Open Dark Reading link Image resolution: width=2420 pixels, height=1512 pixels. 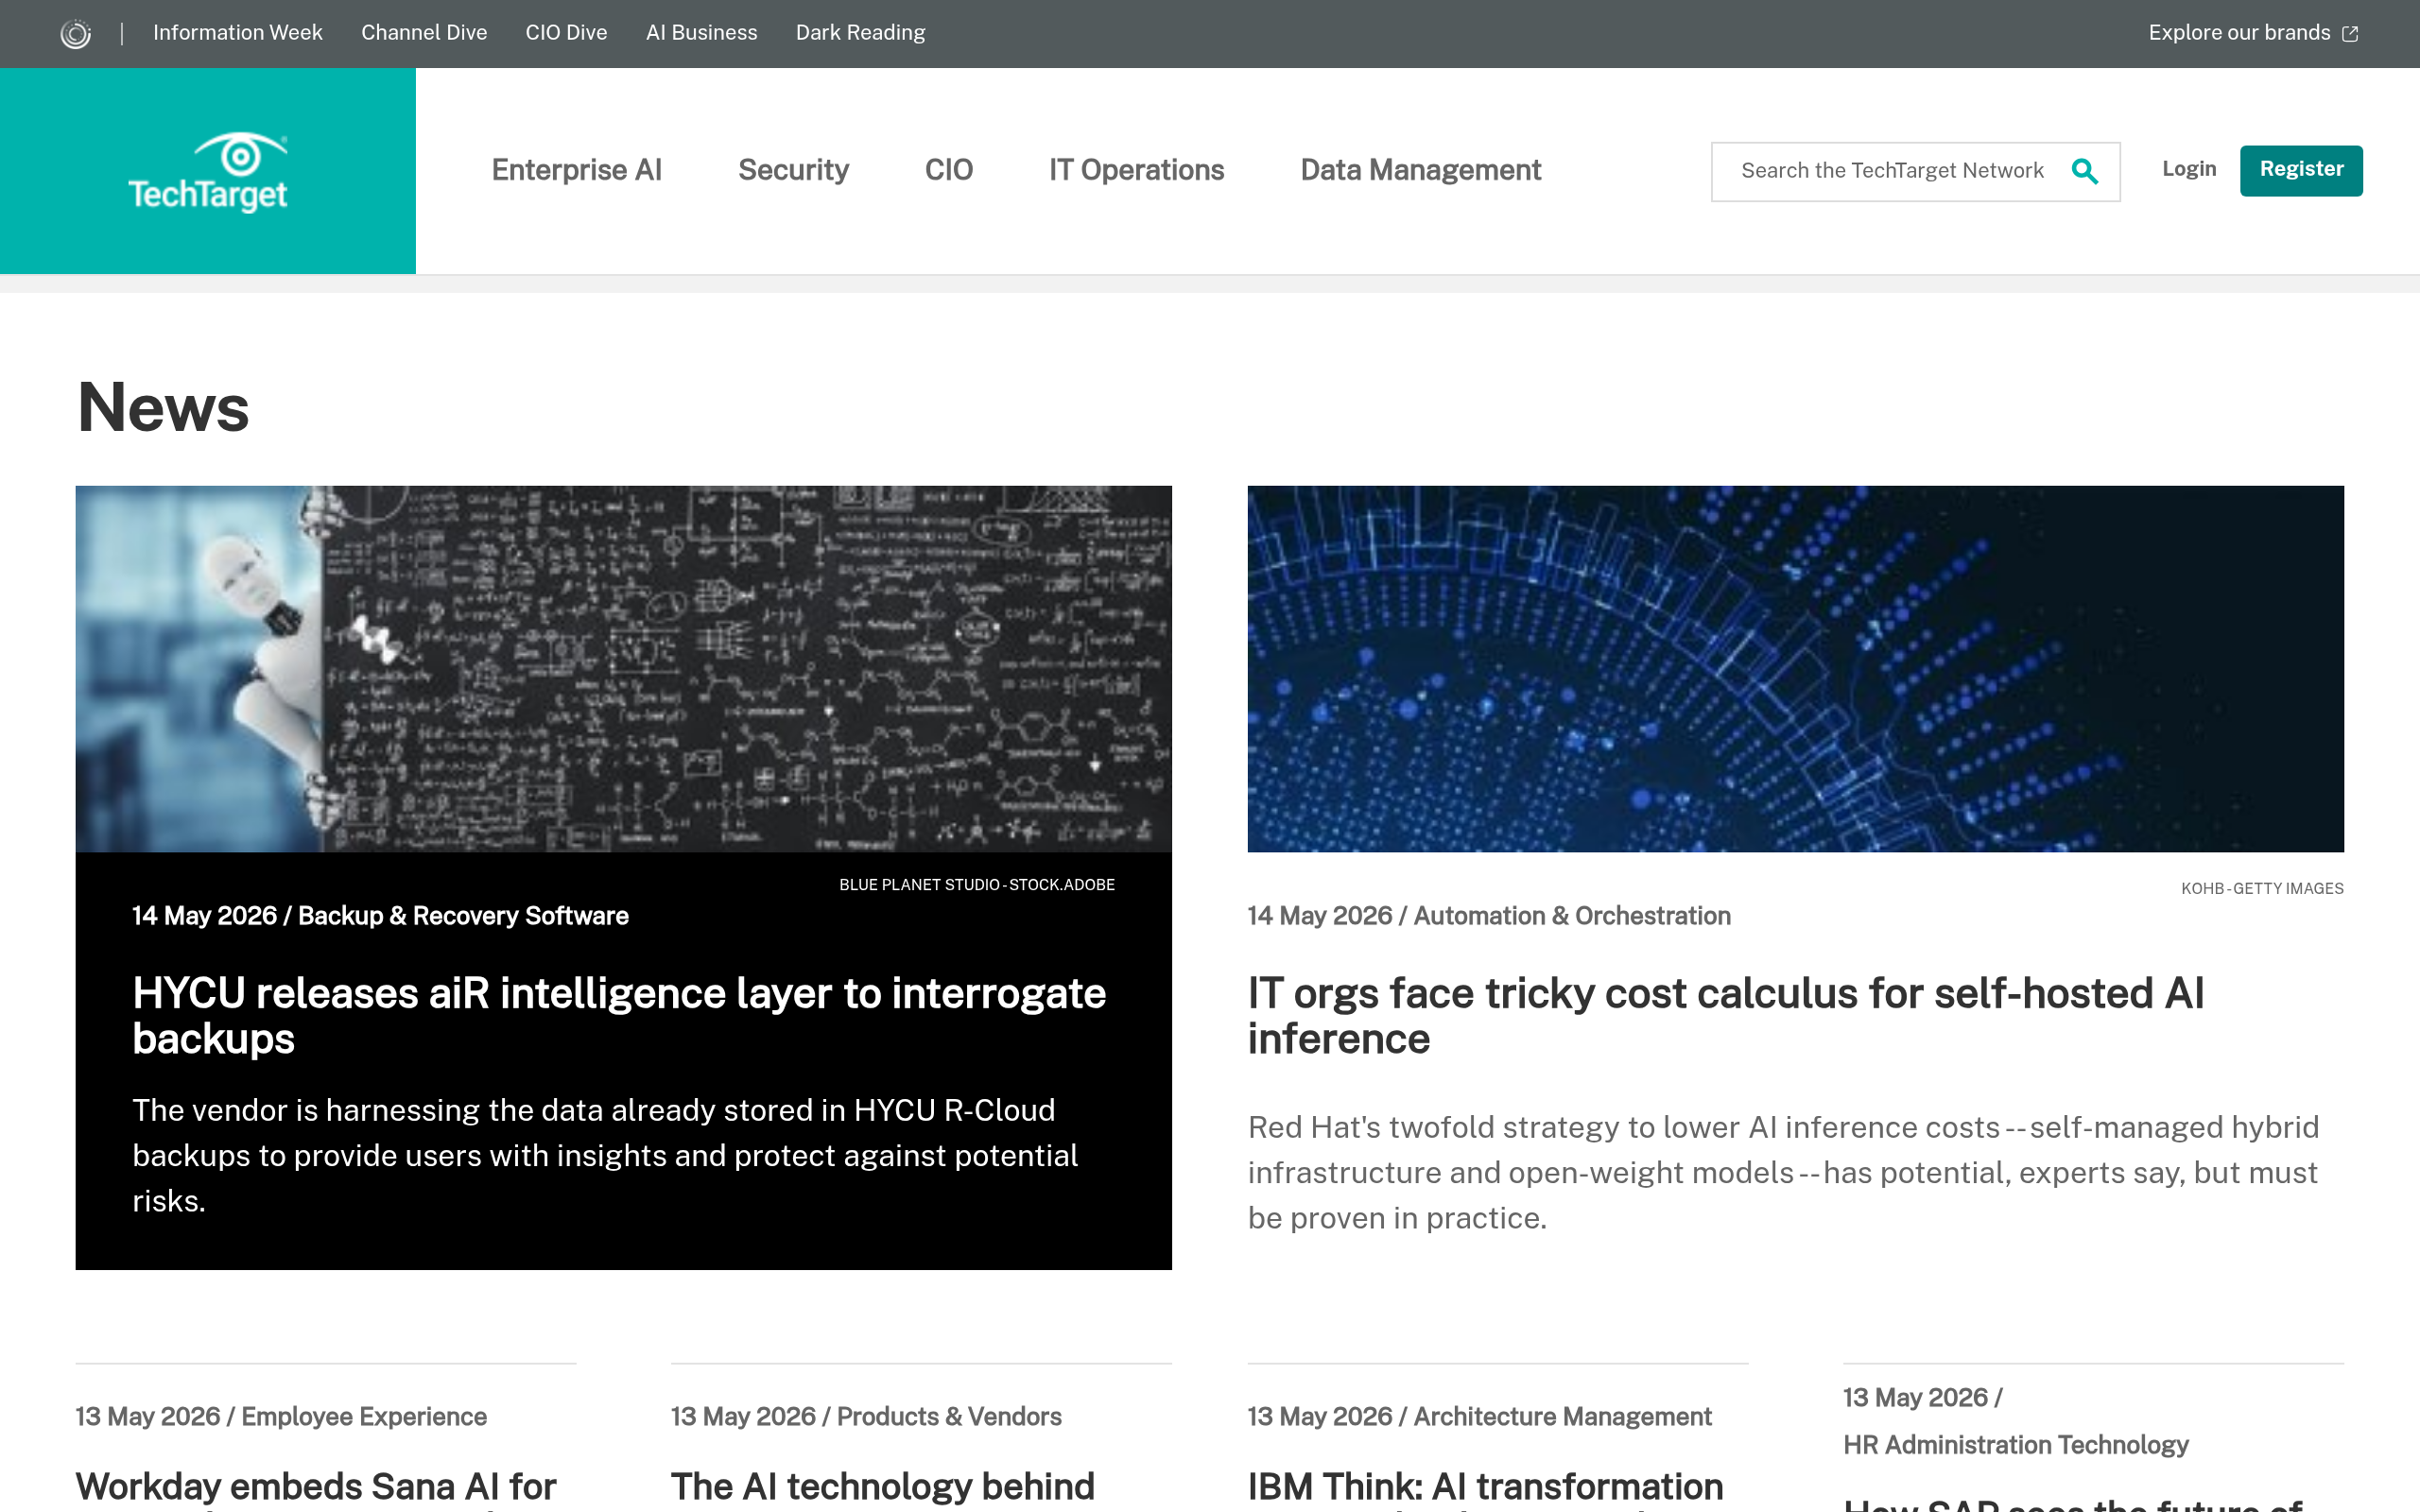pos(860,33)
